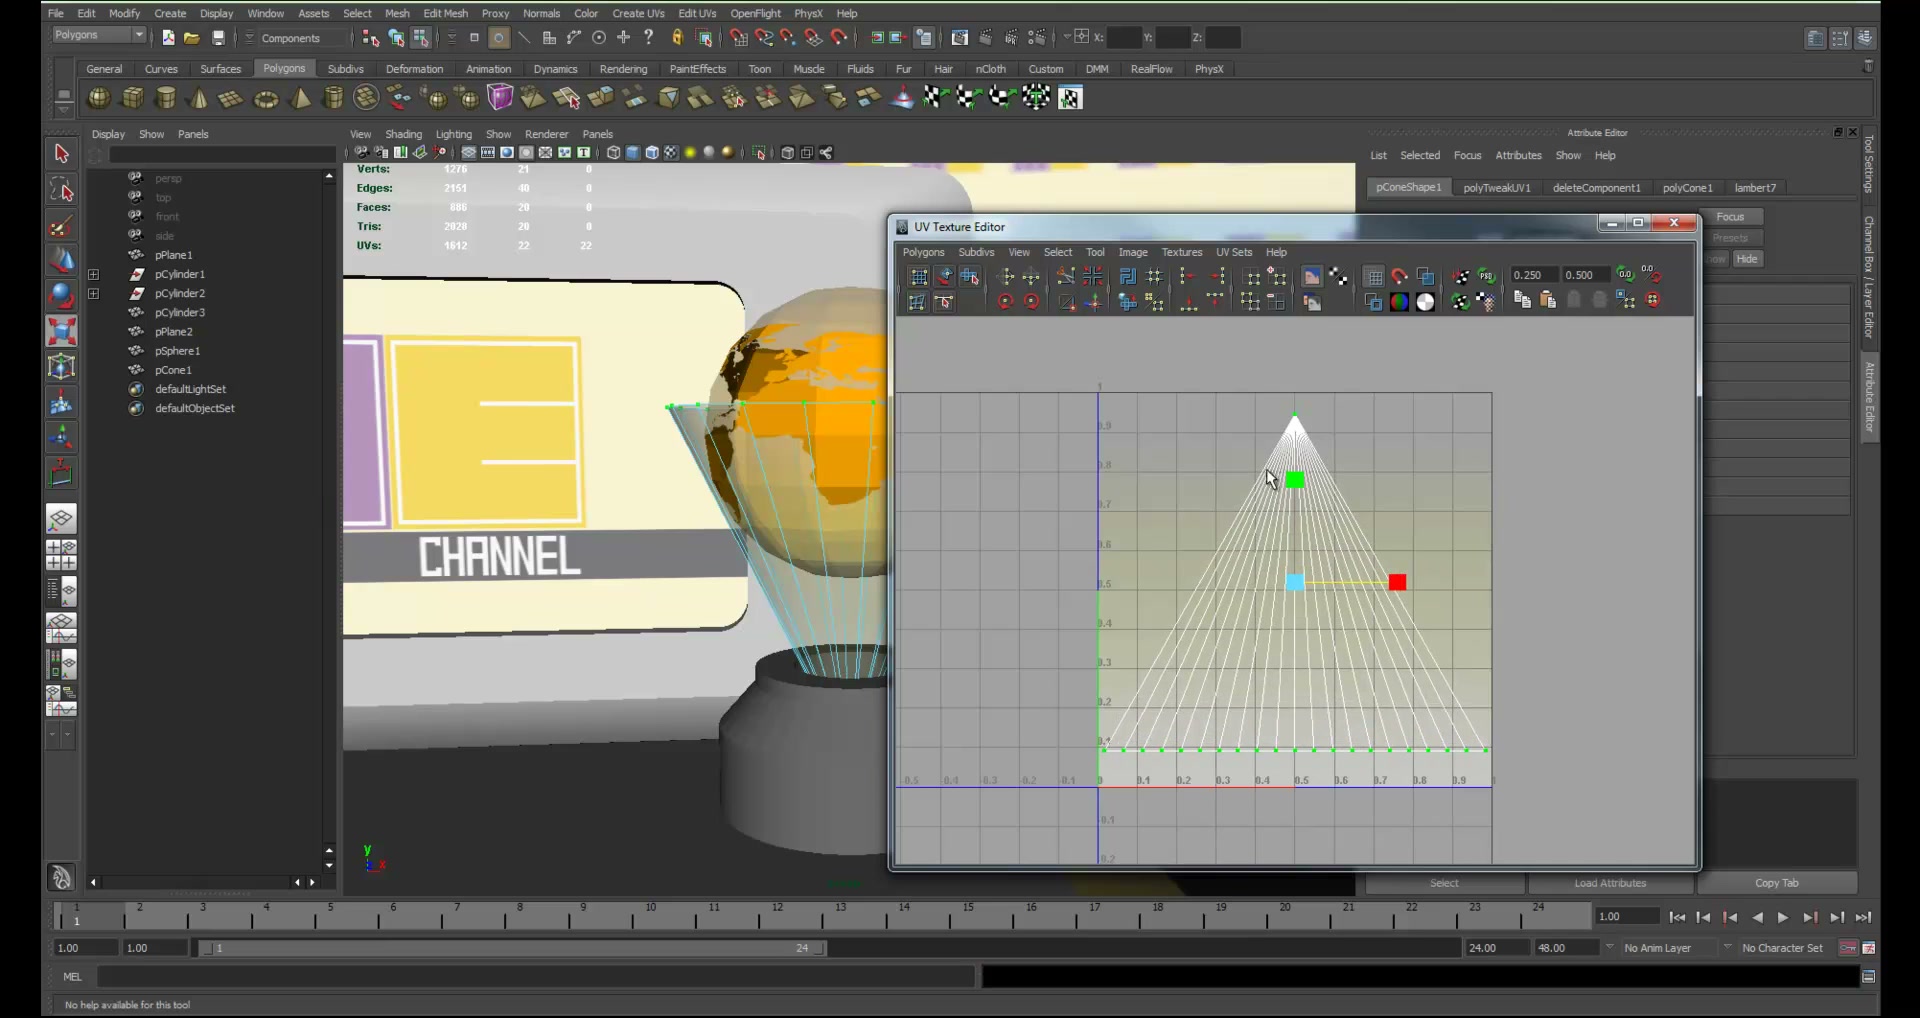Click the Load Attributes button

point(1610,883)
